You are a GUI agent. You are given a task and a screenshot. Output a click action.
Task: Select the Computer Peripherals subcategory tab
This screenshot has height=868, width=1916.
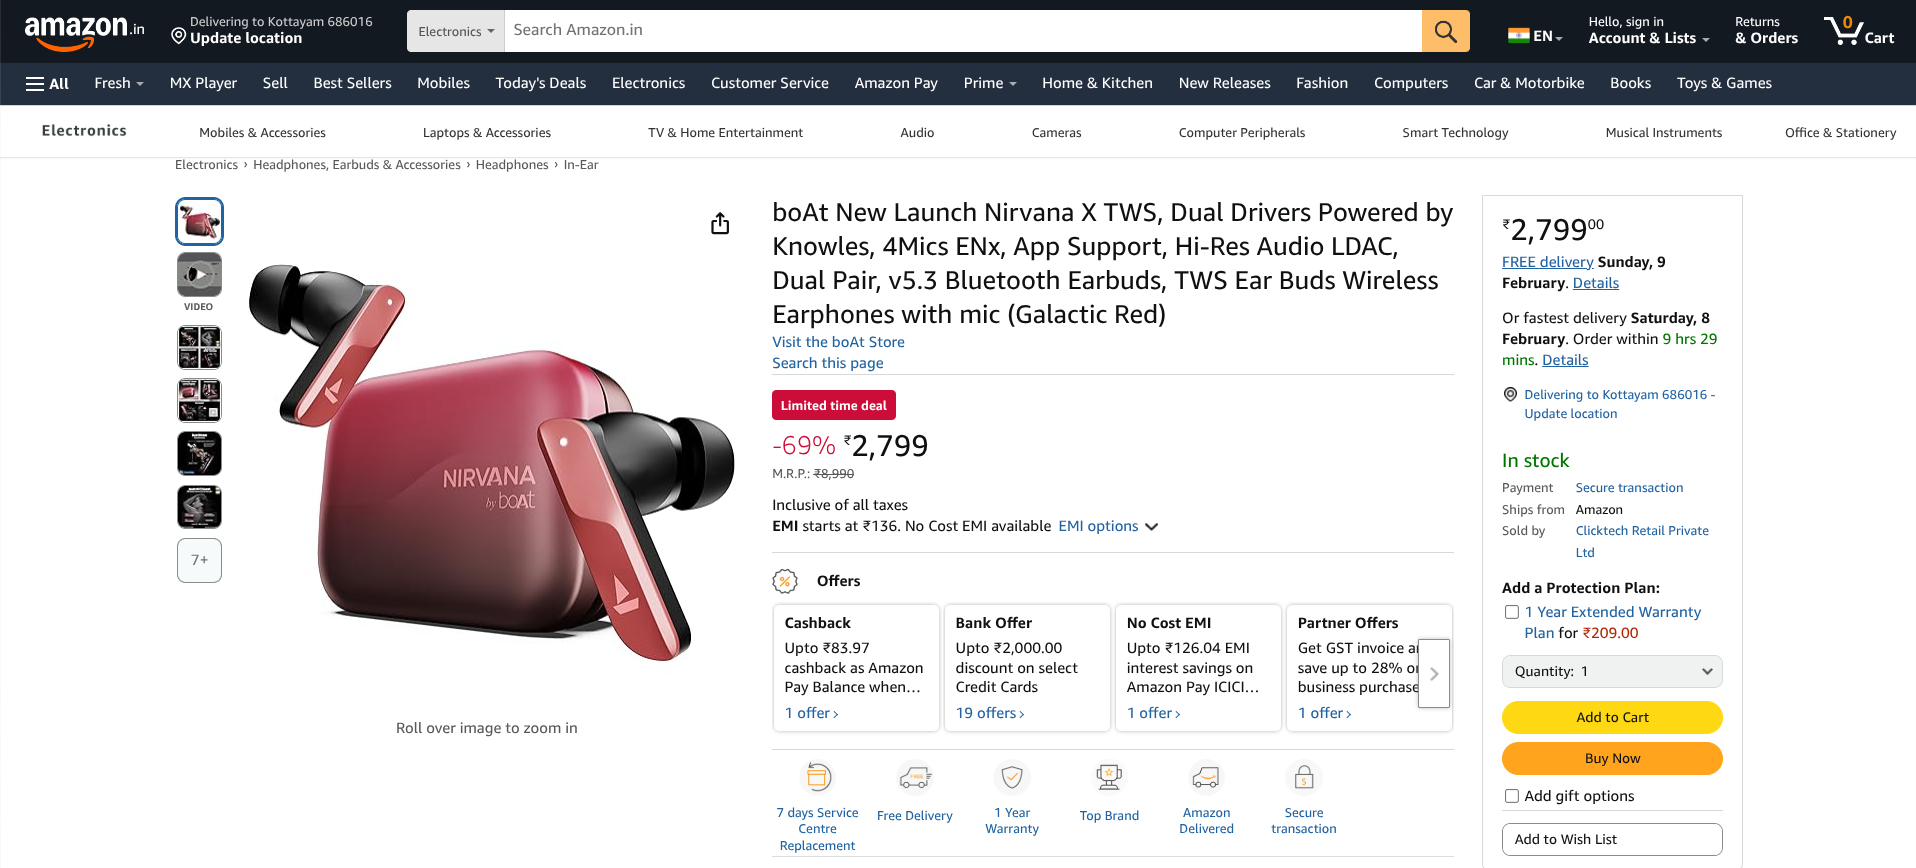pos(1241,133)
